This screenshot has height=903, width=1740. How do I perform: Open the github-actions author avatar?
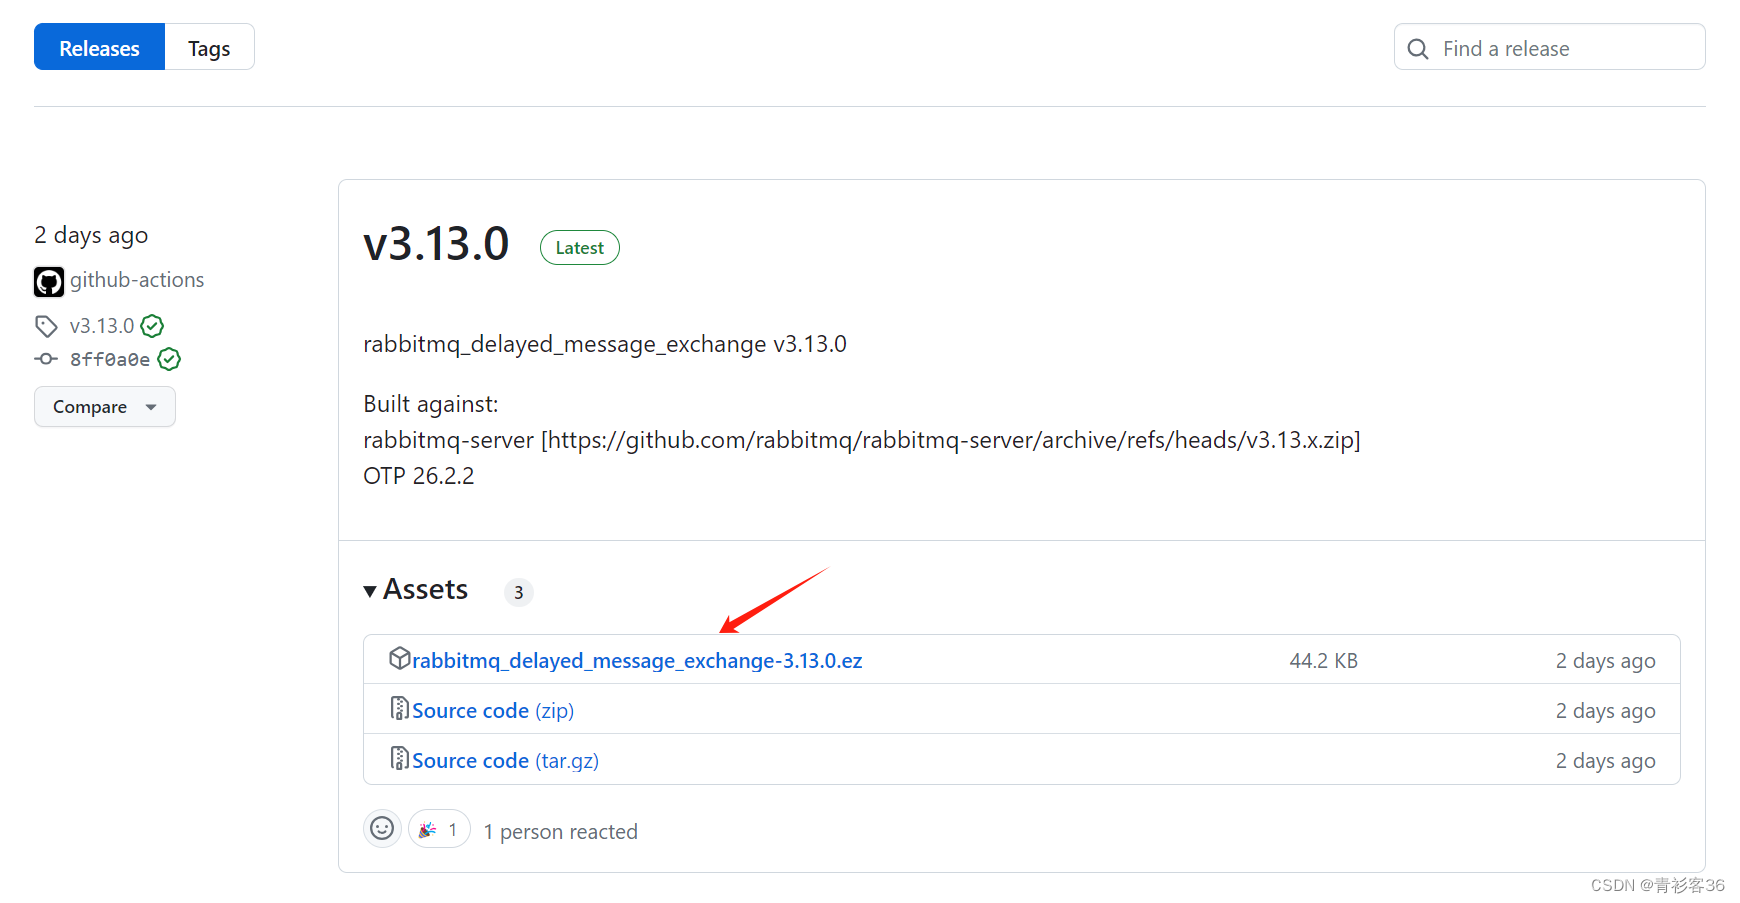pos(49,282)
